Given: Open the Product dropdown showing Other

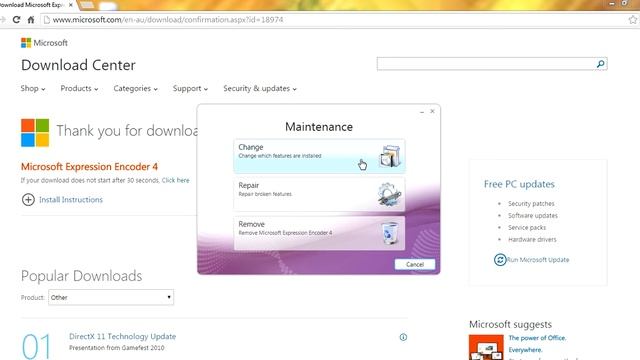Looking at the screenshot, I should tap(111, 297).
